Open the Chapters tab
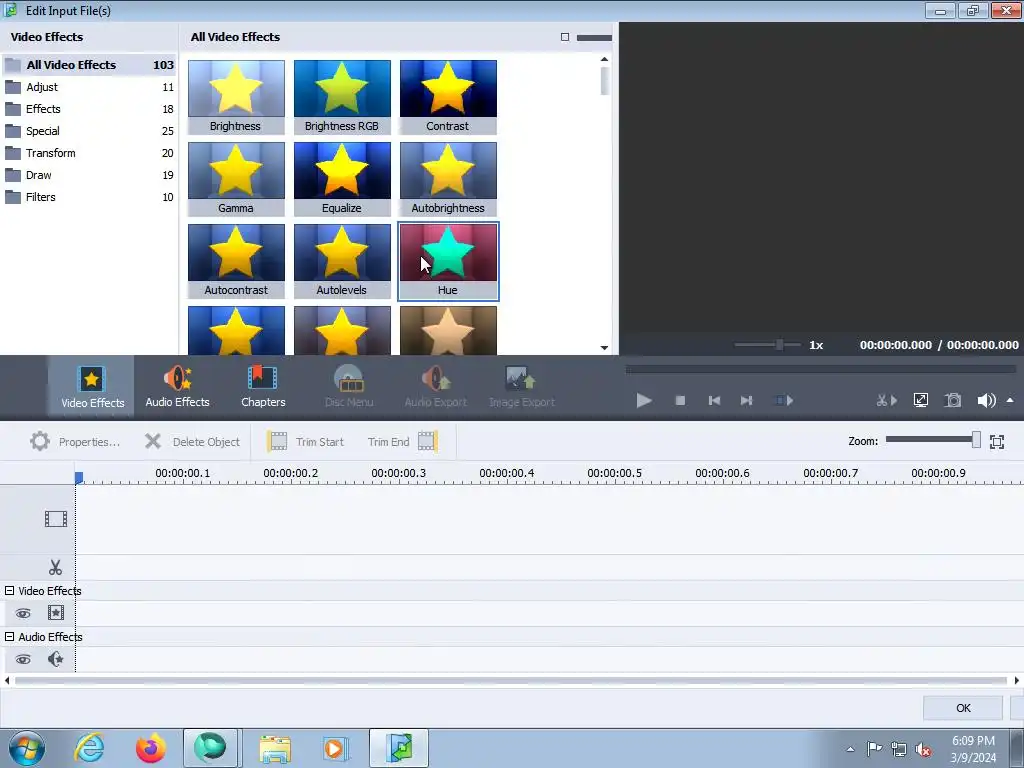 click(263, 387)
